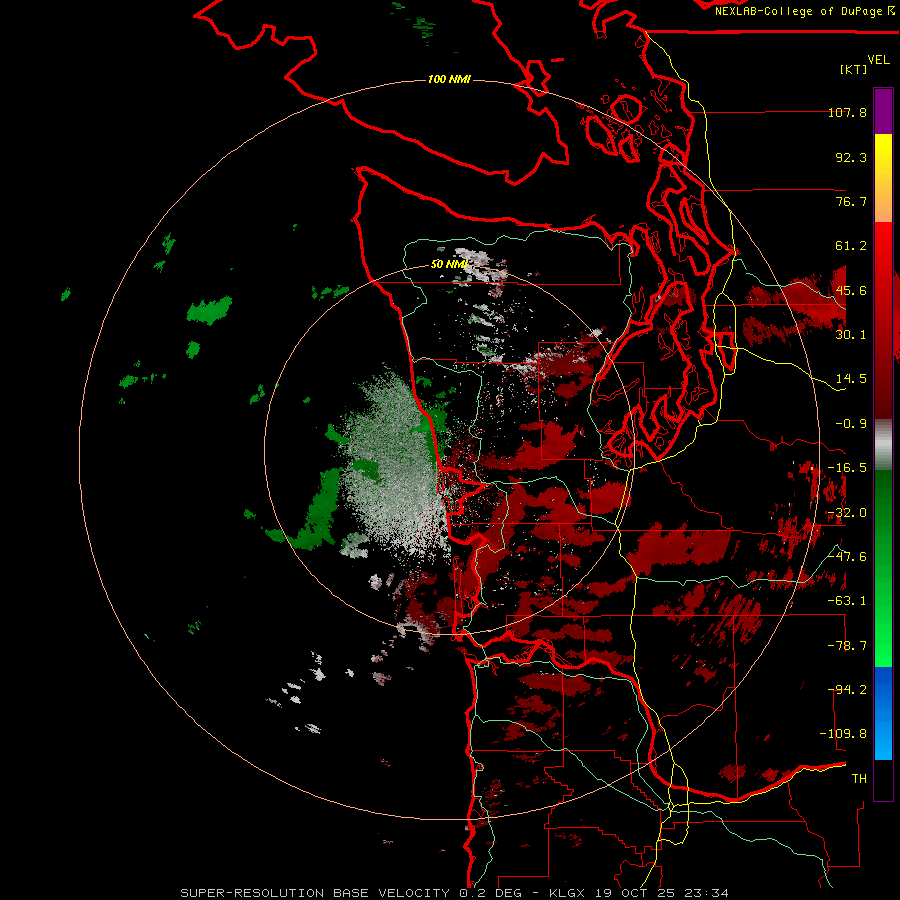Click the "23:34" timestamp text
The image size is (900, 900).
(707, 893)
